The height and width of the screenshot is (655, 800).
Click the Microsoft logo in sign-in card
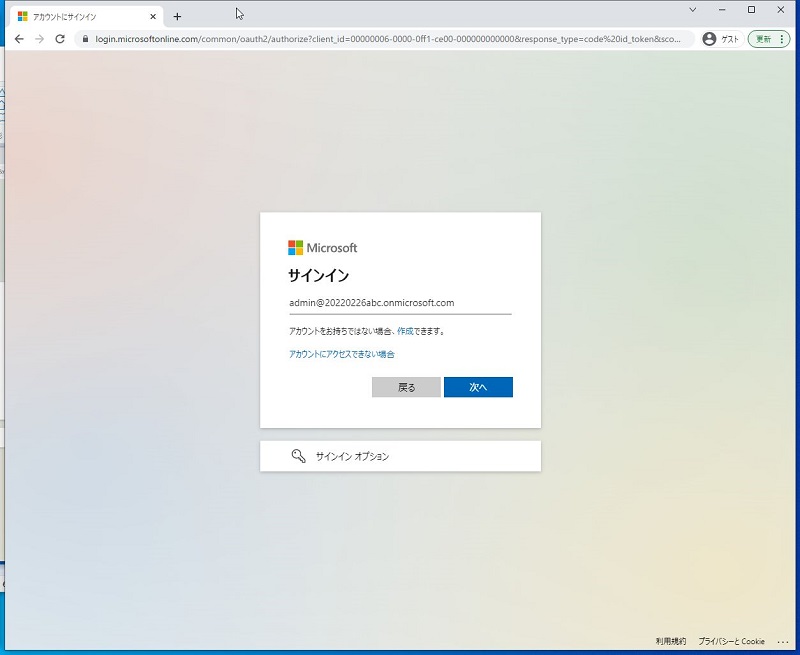click(322, 248)
